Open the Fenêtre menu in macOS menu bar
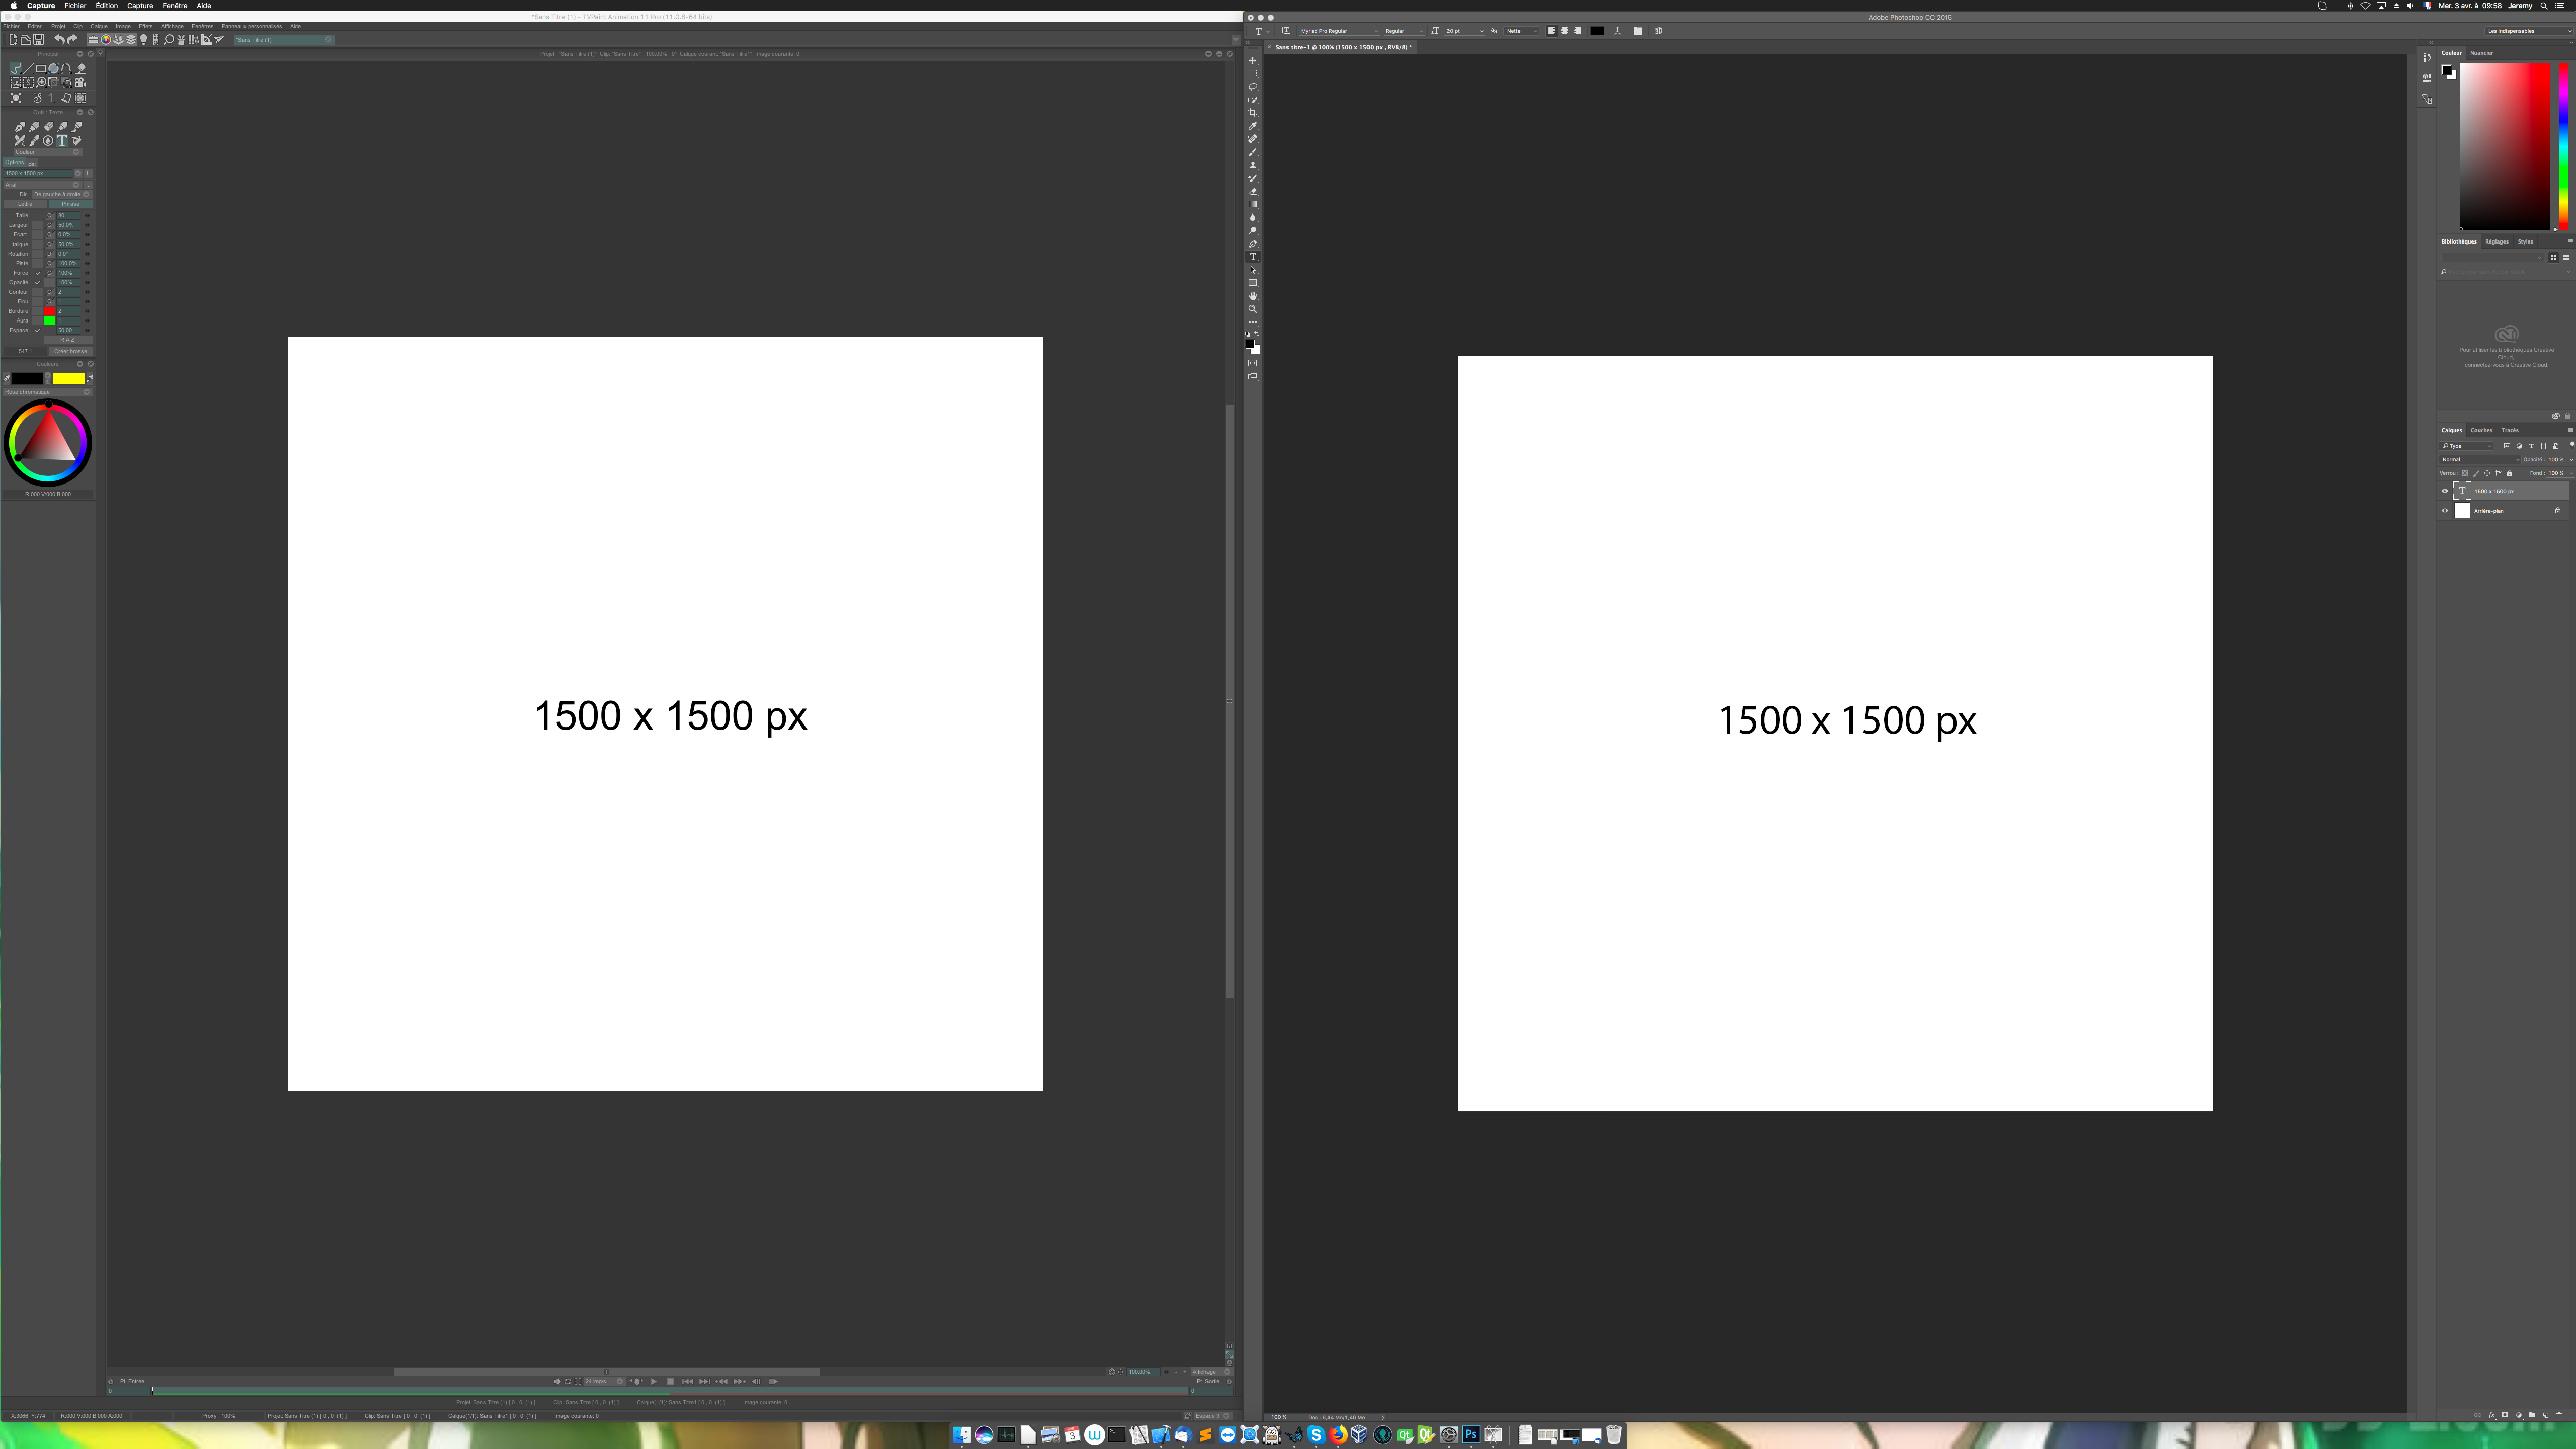 pos(175,6)
